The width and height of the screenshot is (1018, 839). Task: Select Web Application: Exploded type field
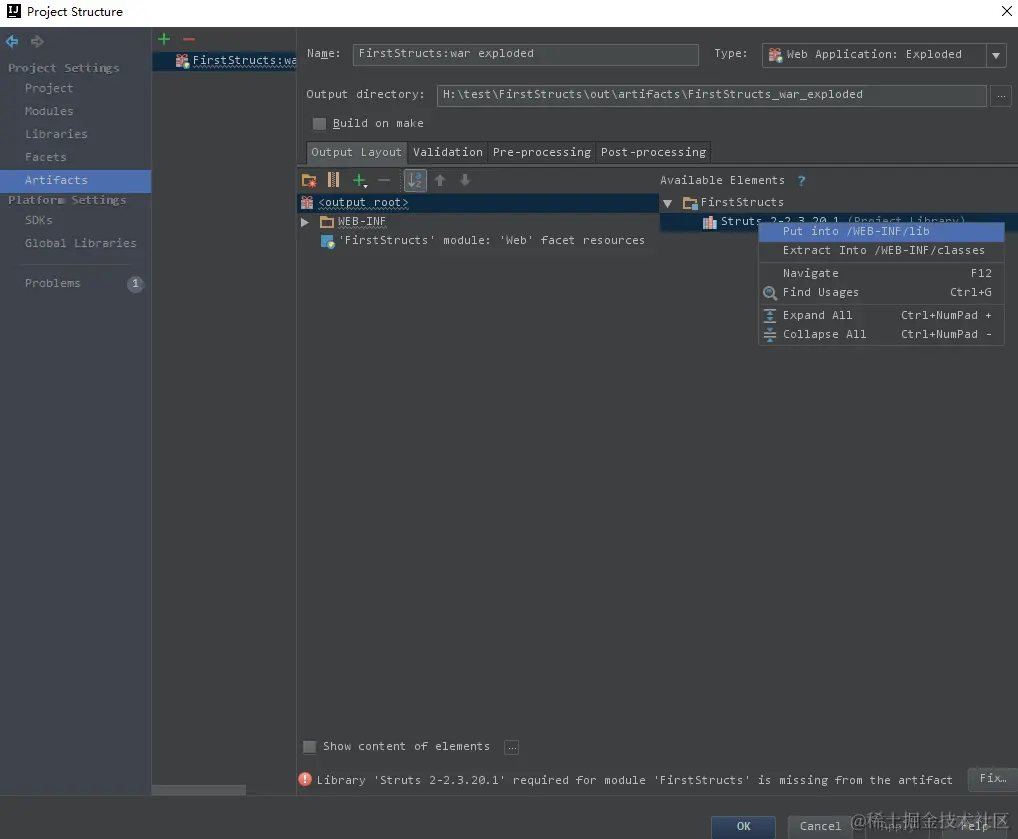pos(874,55)
